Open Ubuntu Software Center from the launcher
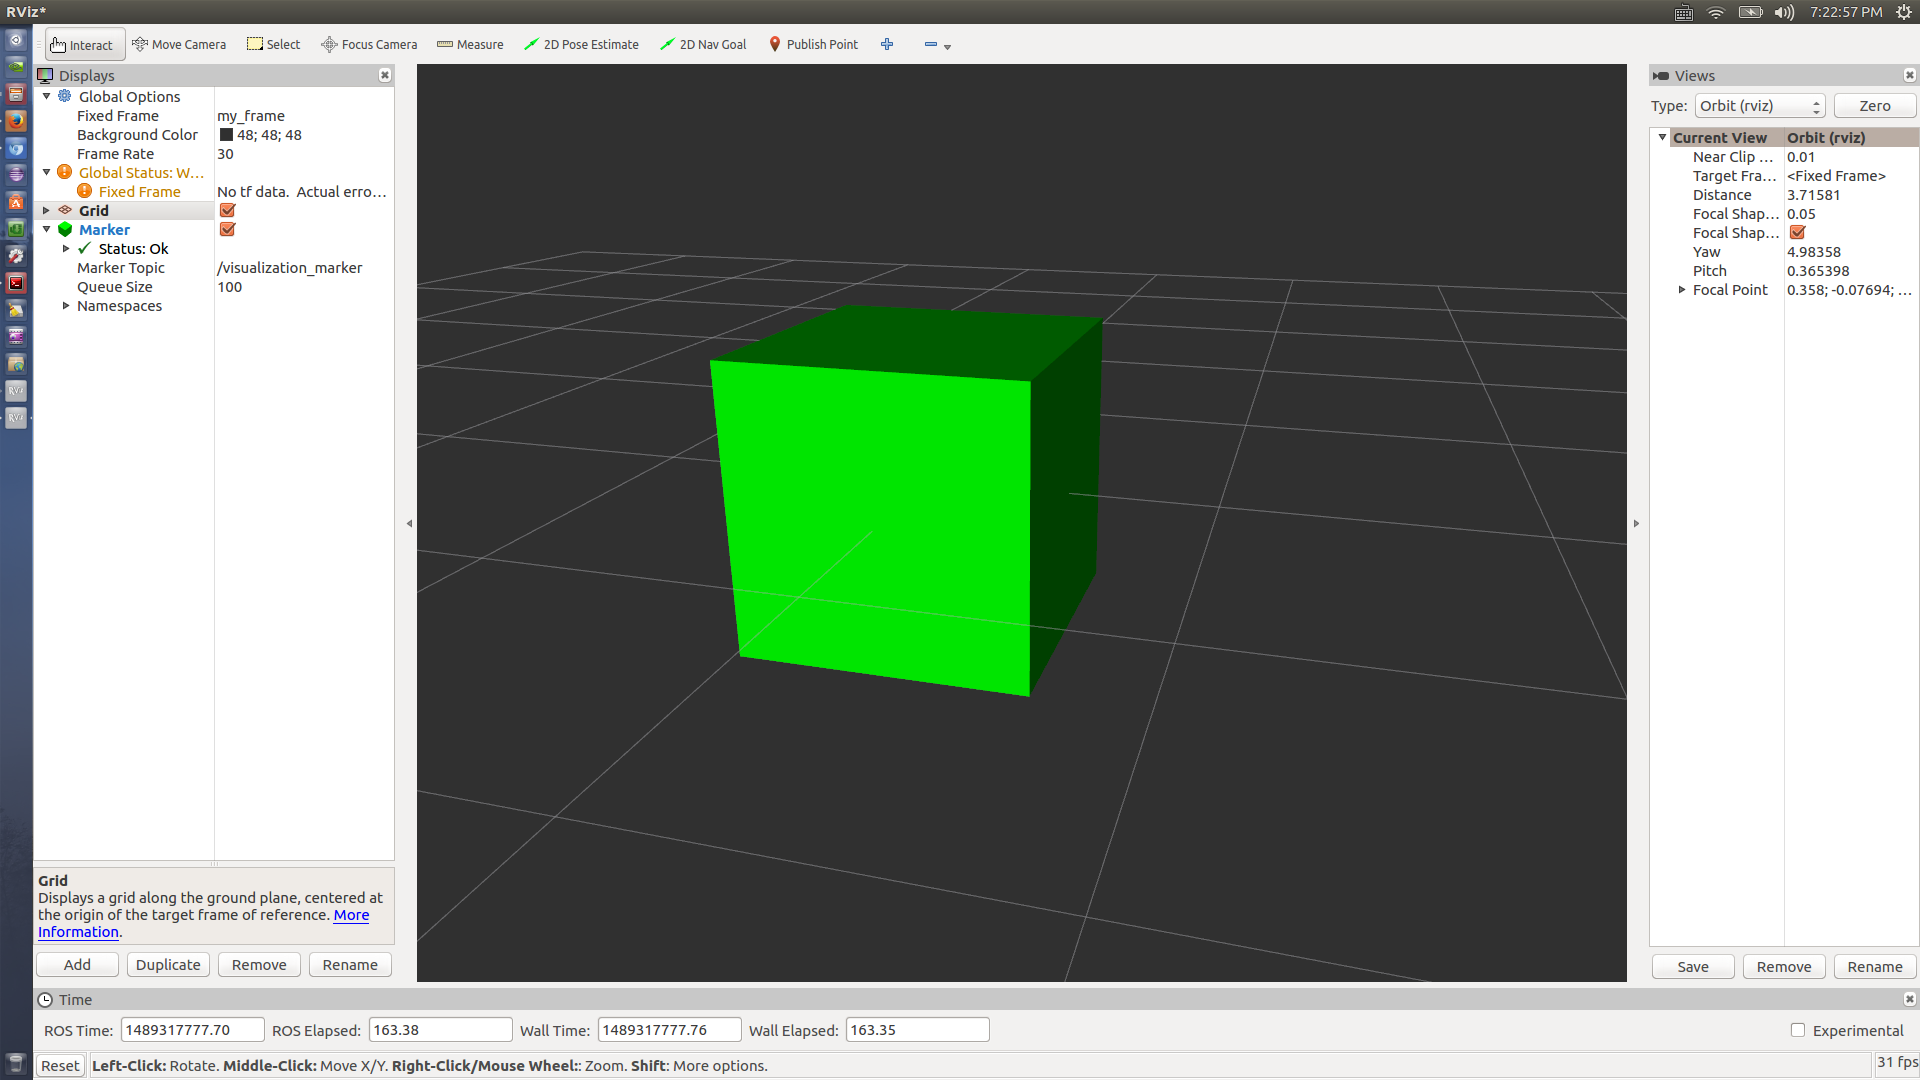This screenshot has width=1920, height=1080. [16, 202]
